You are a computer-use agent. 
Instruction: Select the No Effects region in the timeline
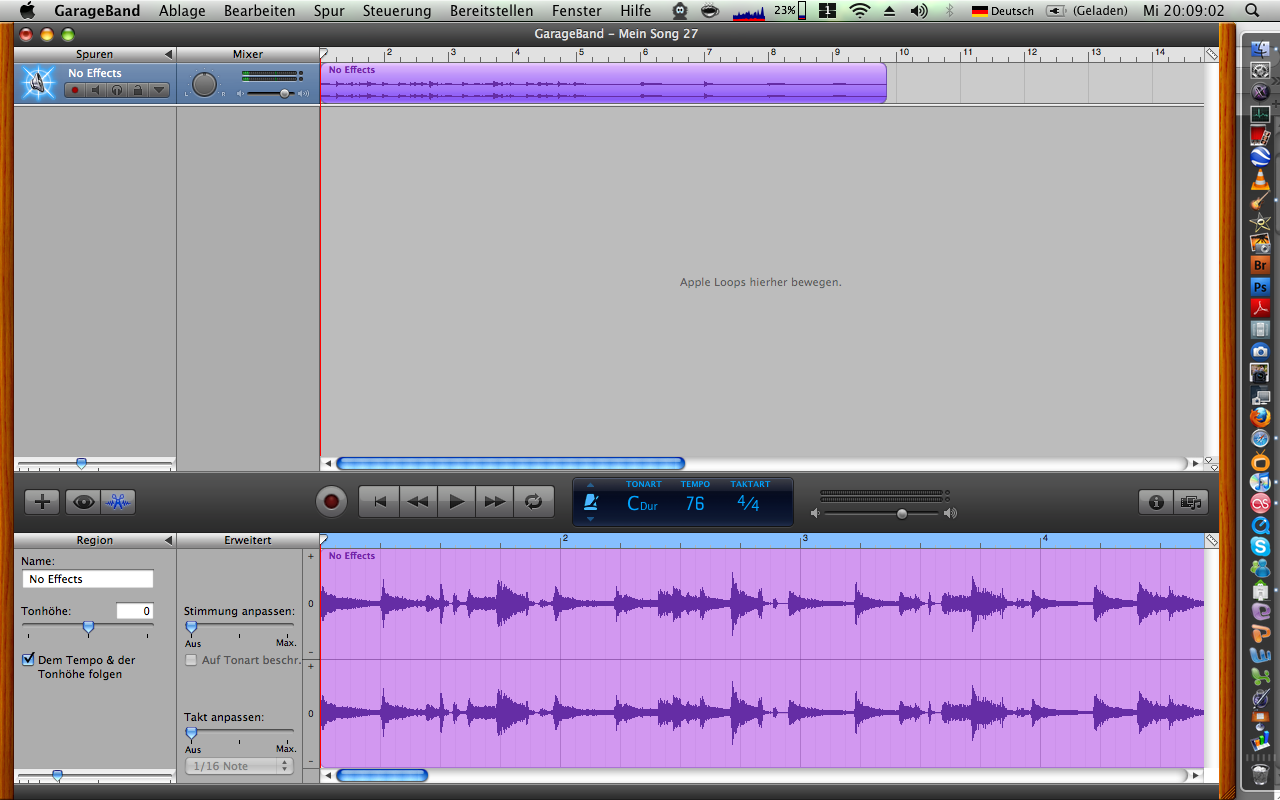604,83
